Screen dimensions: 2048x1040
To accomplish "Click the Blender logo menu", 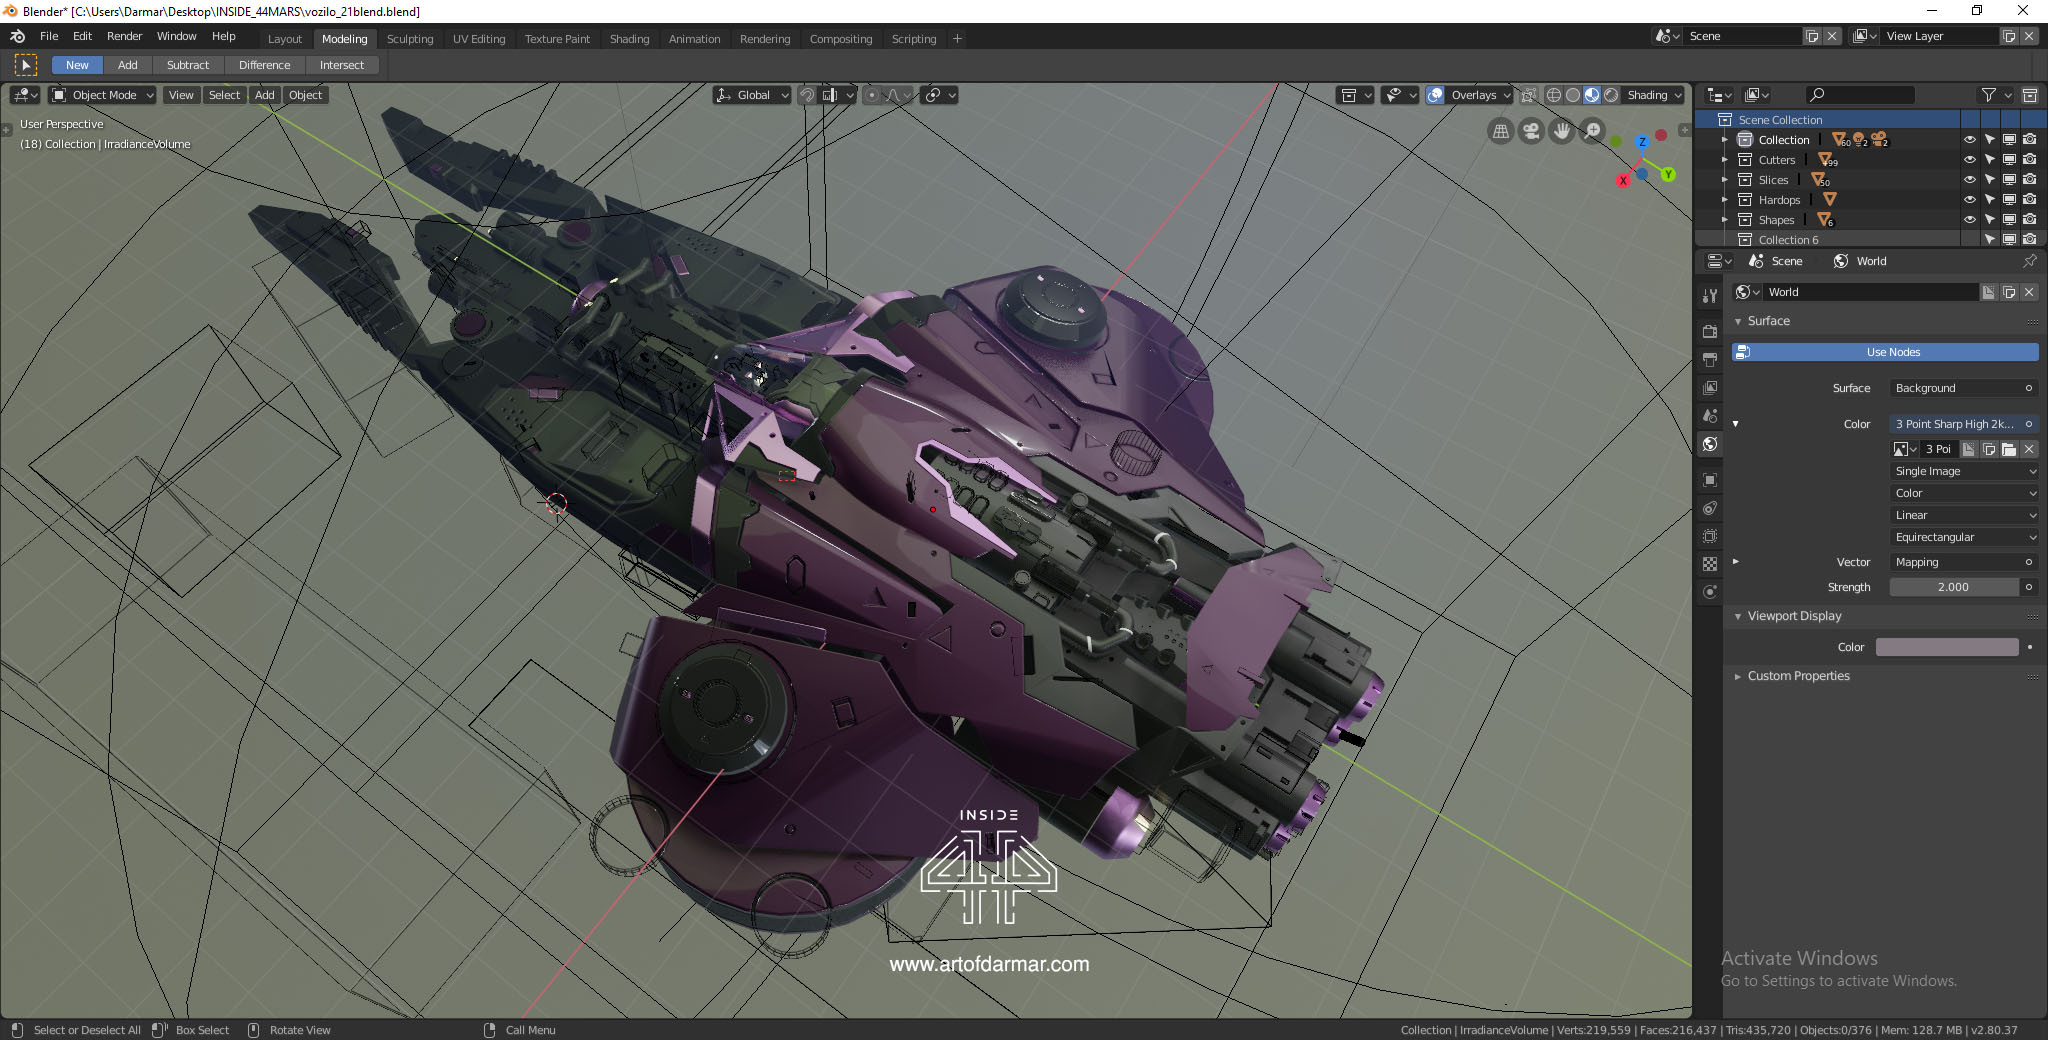I will coord(17,36).
